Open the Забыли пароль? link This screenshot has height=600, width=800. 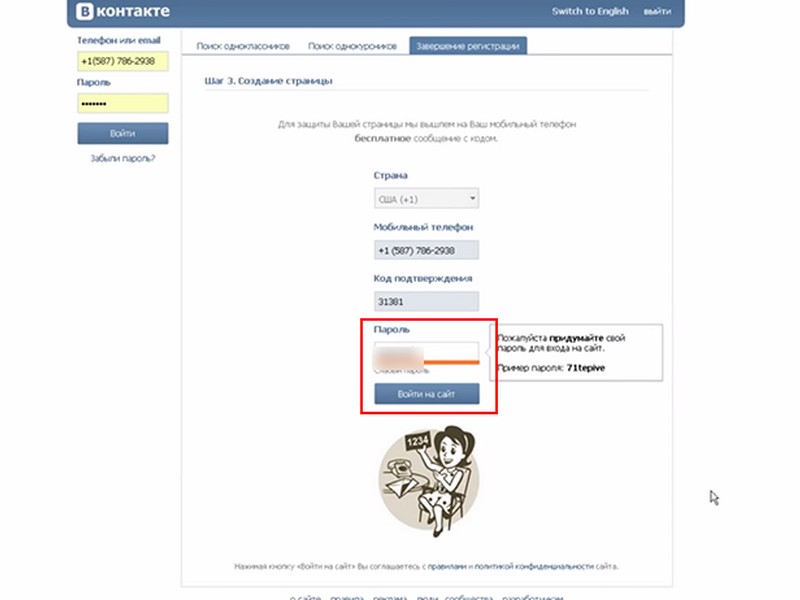pyautogui.click(x=123, y=158)
